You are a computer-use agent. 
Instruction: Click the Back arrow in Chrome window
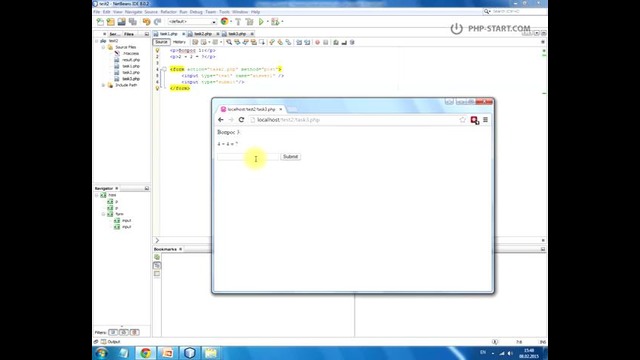coord(221,120)
